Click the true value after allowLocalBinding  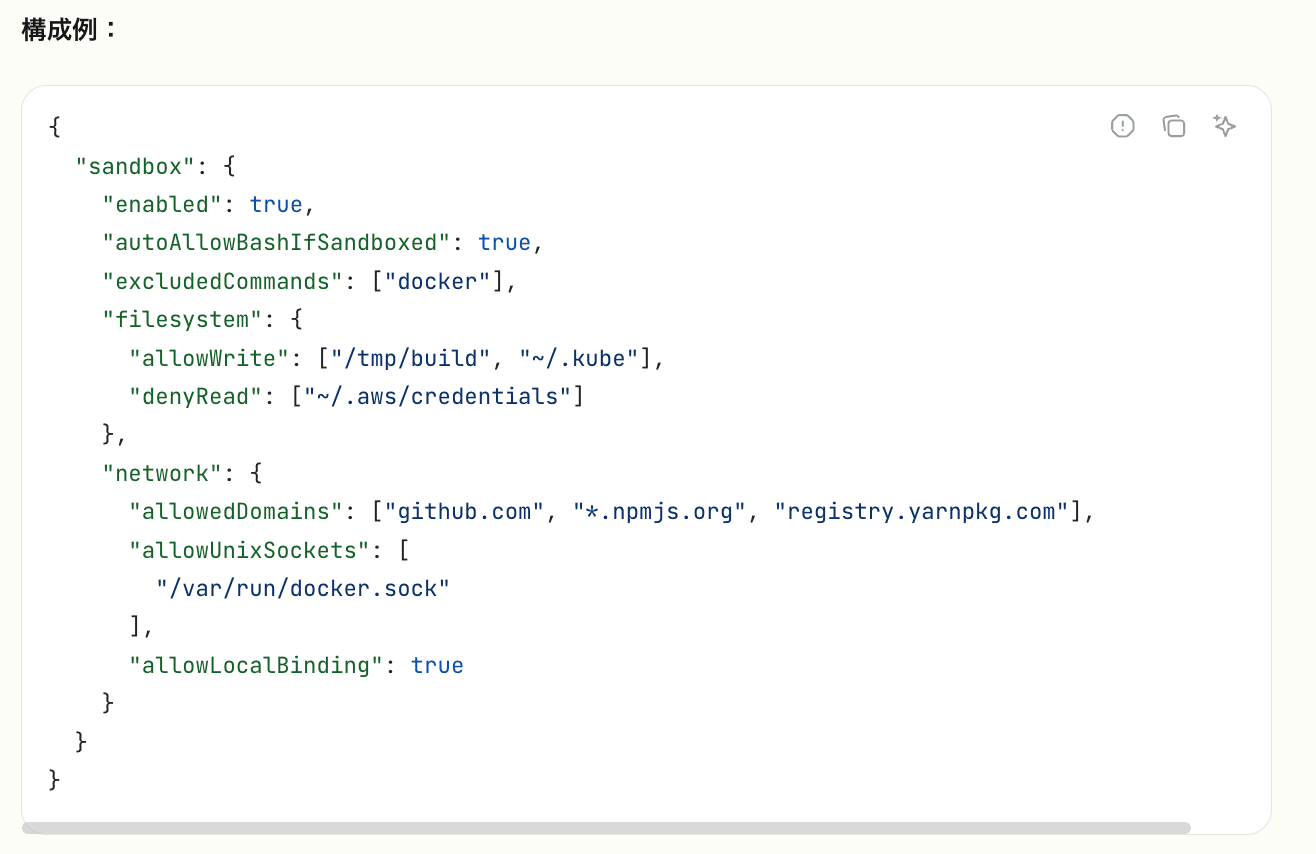click(x=437, y=665)
